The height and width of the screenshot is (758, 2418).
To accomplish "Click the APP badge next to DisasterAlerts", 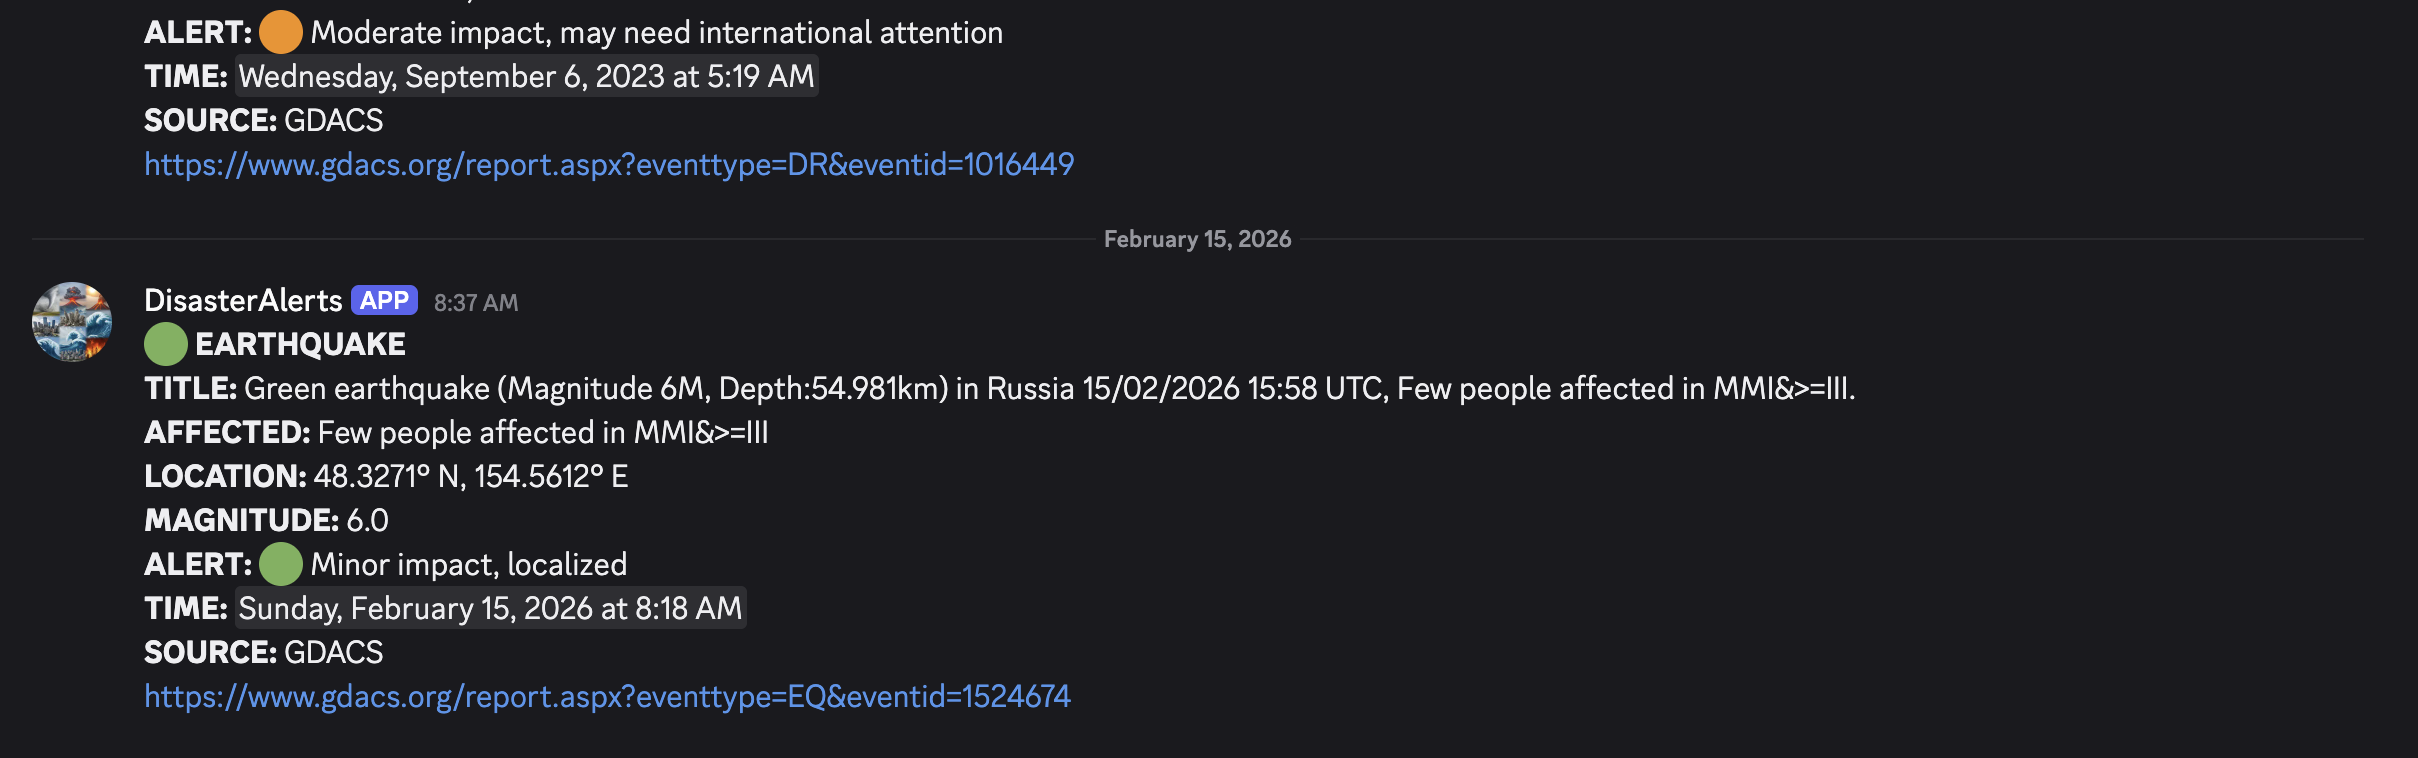I will coord(384,300).
